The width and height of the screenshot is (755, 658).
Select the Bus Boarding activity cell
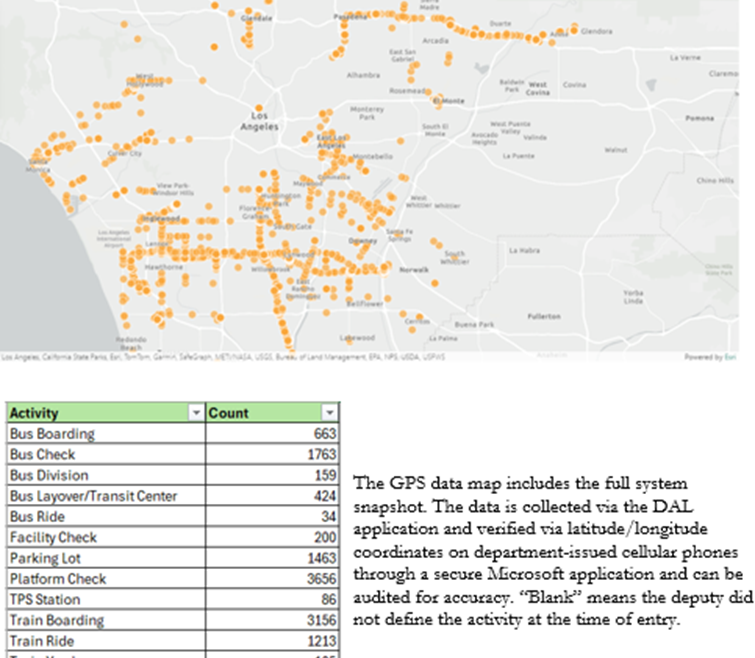pyautogui.click(x=52, y=434)
